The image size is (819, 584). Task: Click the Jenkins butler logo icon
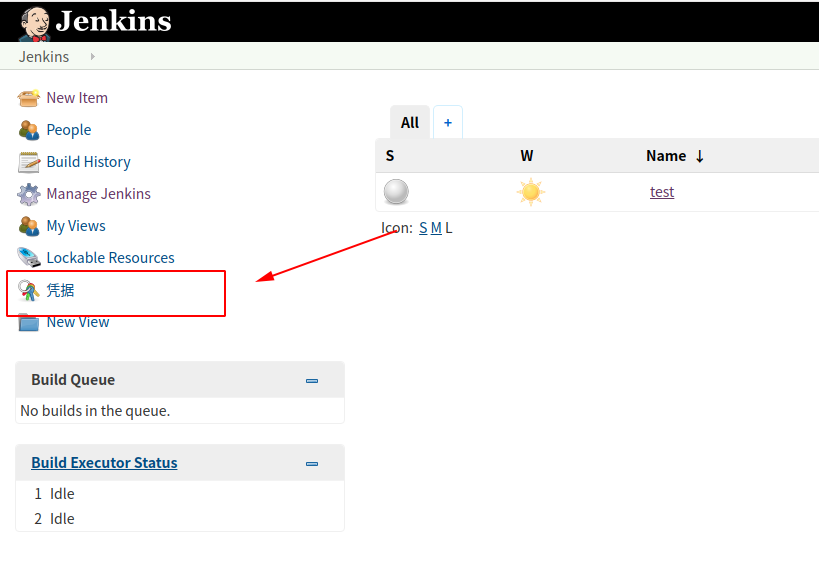[34, 24]
